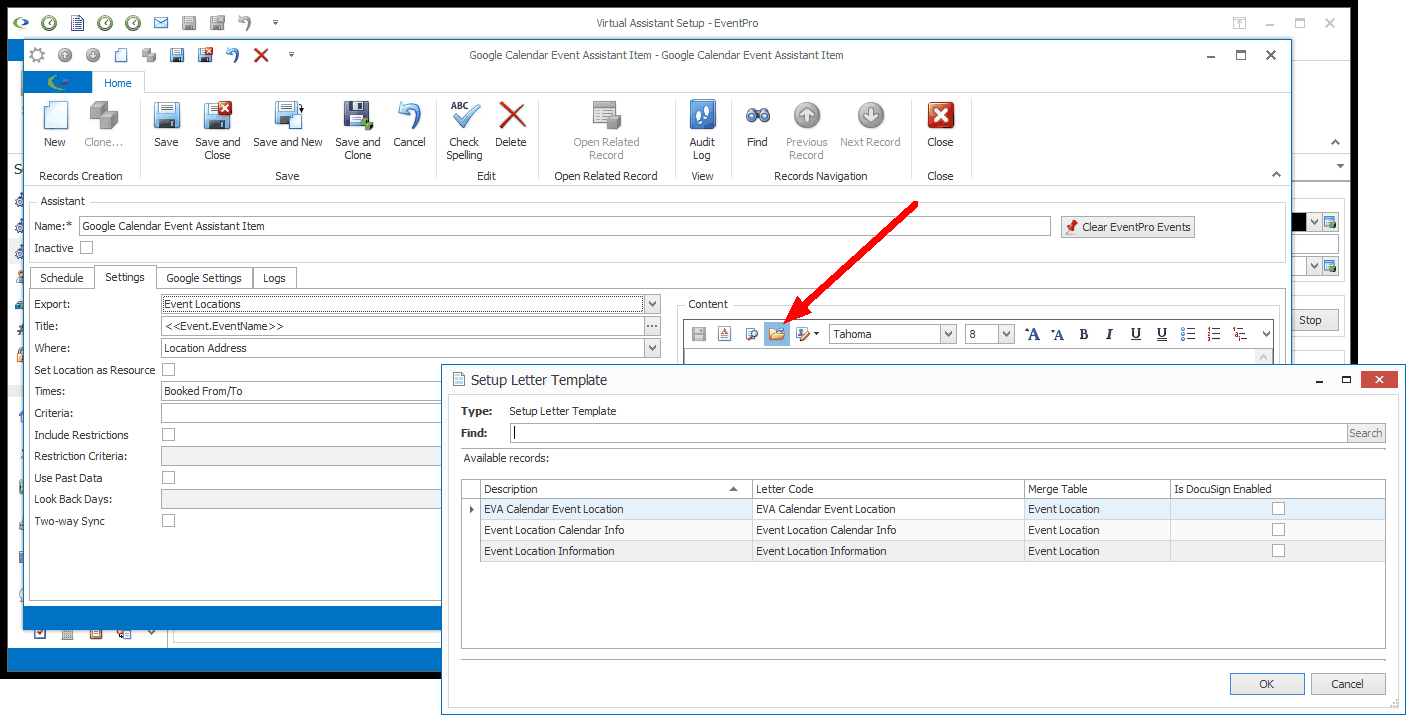Click the red X in quick access toolbar
The height and width of the screenshot is (715, 1406).
(x=261, y=56)
